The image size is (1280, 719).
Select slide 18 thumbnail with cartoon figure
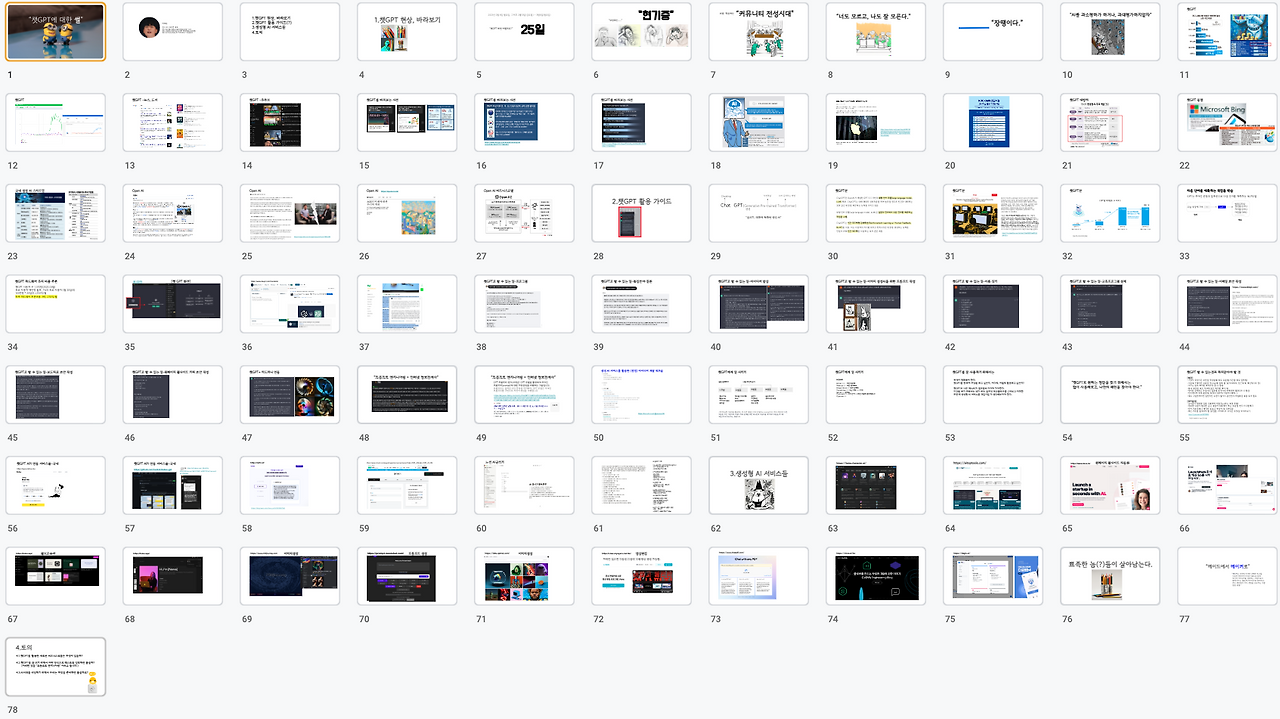pyautogui.click(x=758, y=122)
